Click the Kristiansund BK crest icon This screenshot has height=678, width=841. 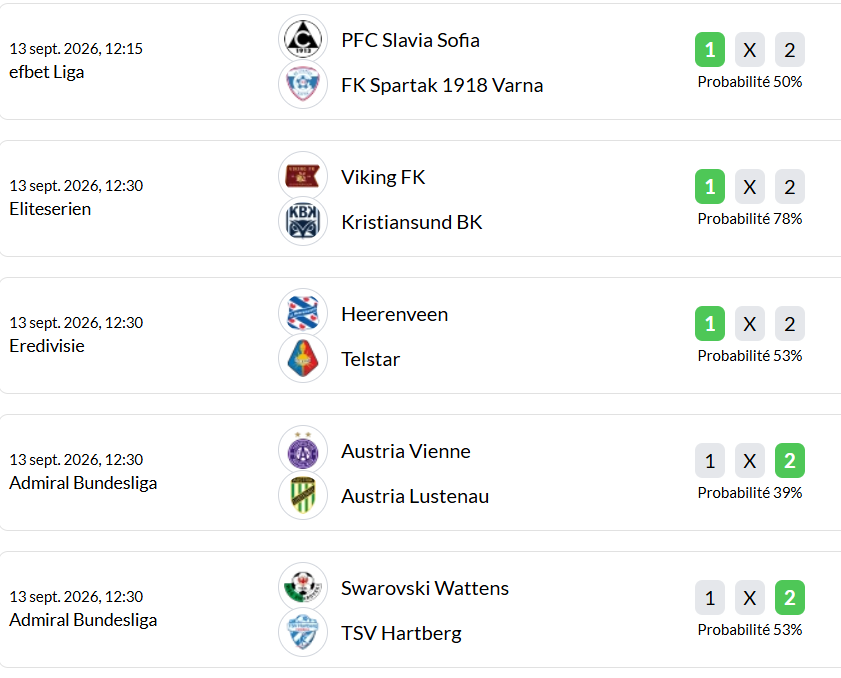[x=303, y=221]
